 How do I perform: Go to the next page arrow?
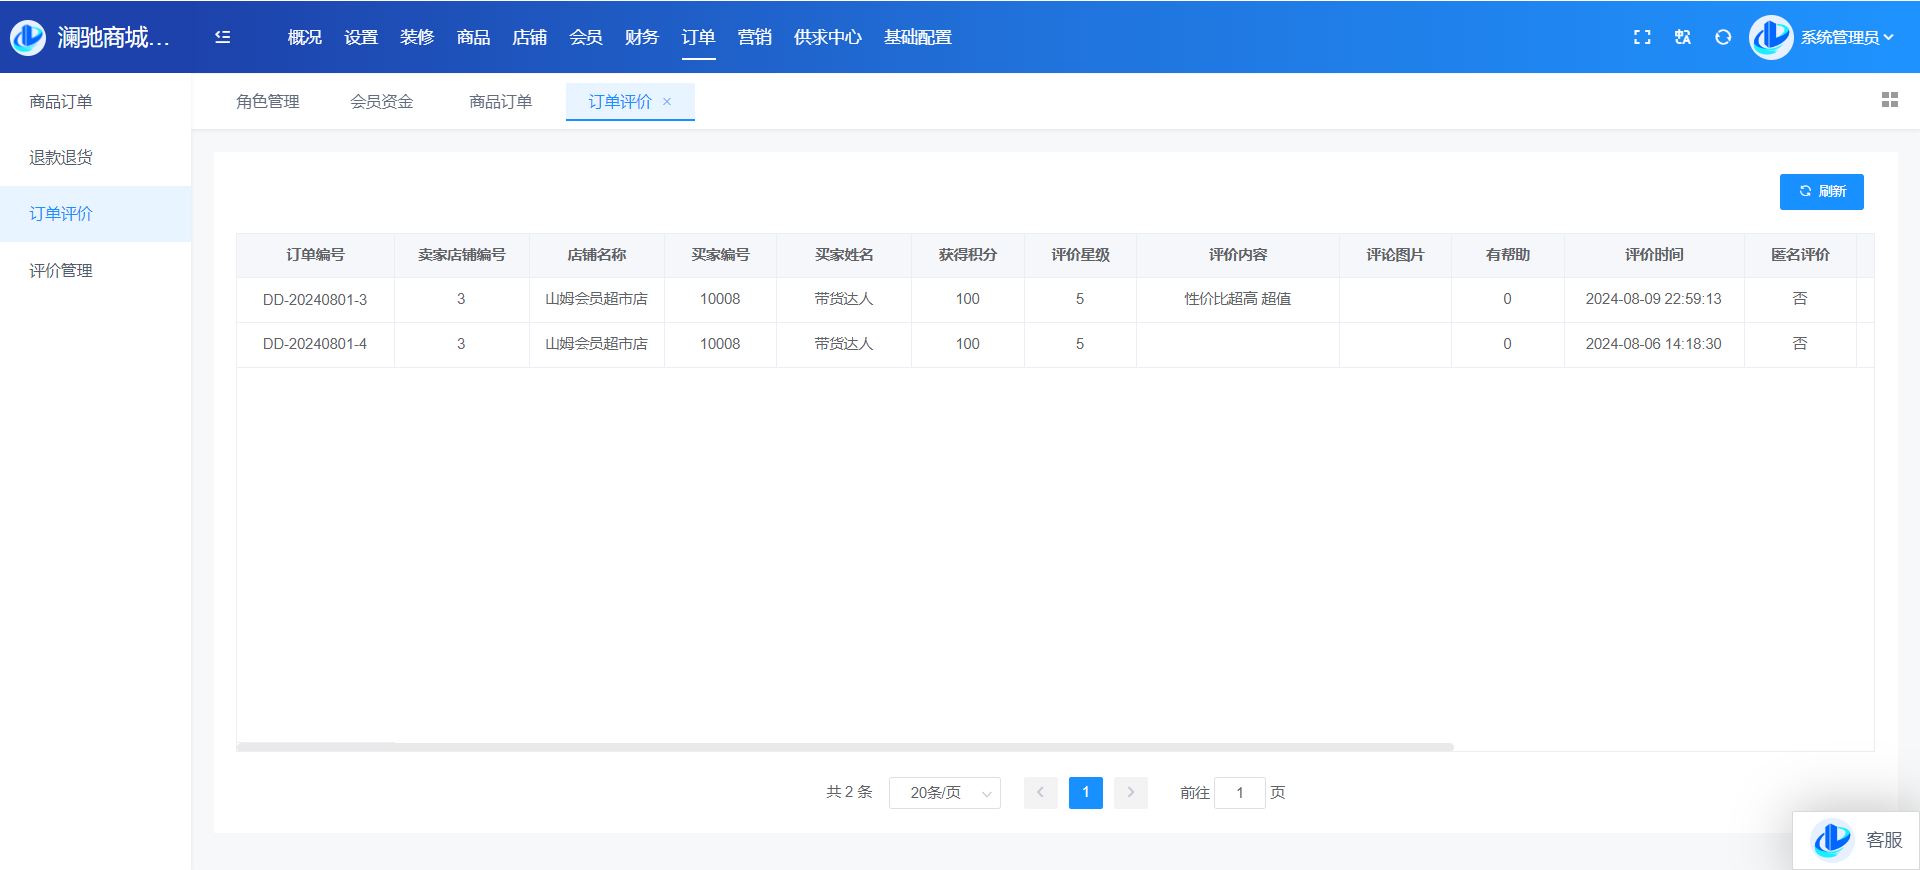[1131, 793]
